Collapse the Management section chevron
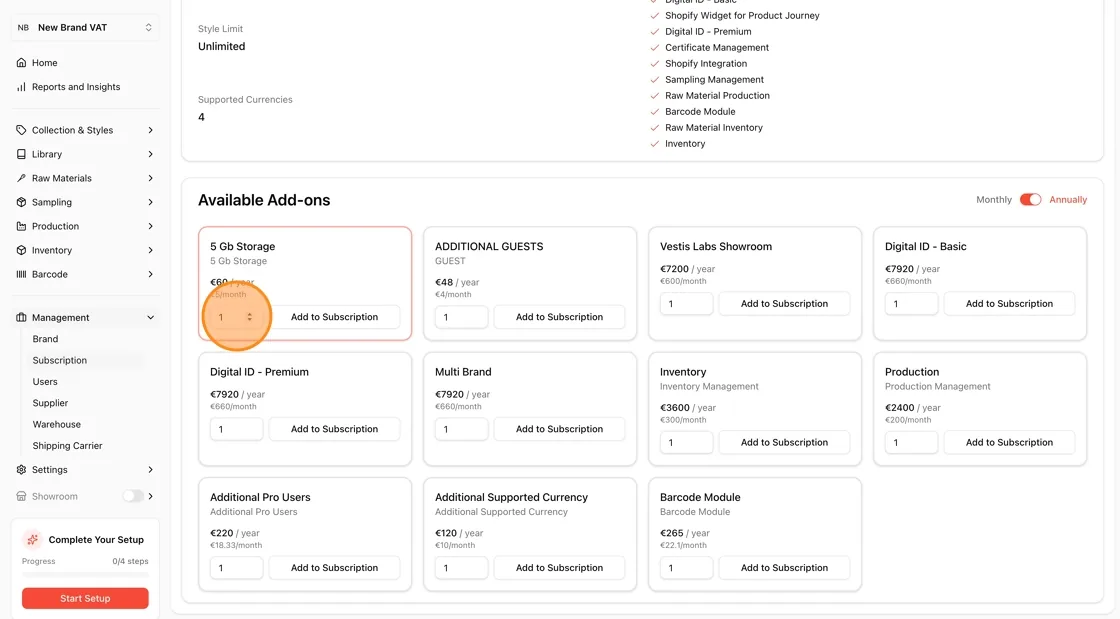The width and height of the screenshot is (1120, 619). 151,318
